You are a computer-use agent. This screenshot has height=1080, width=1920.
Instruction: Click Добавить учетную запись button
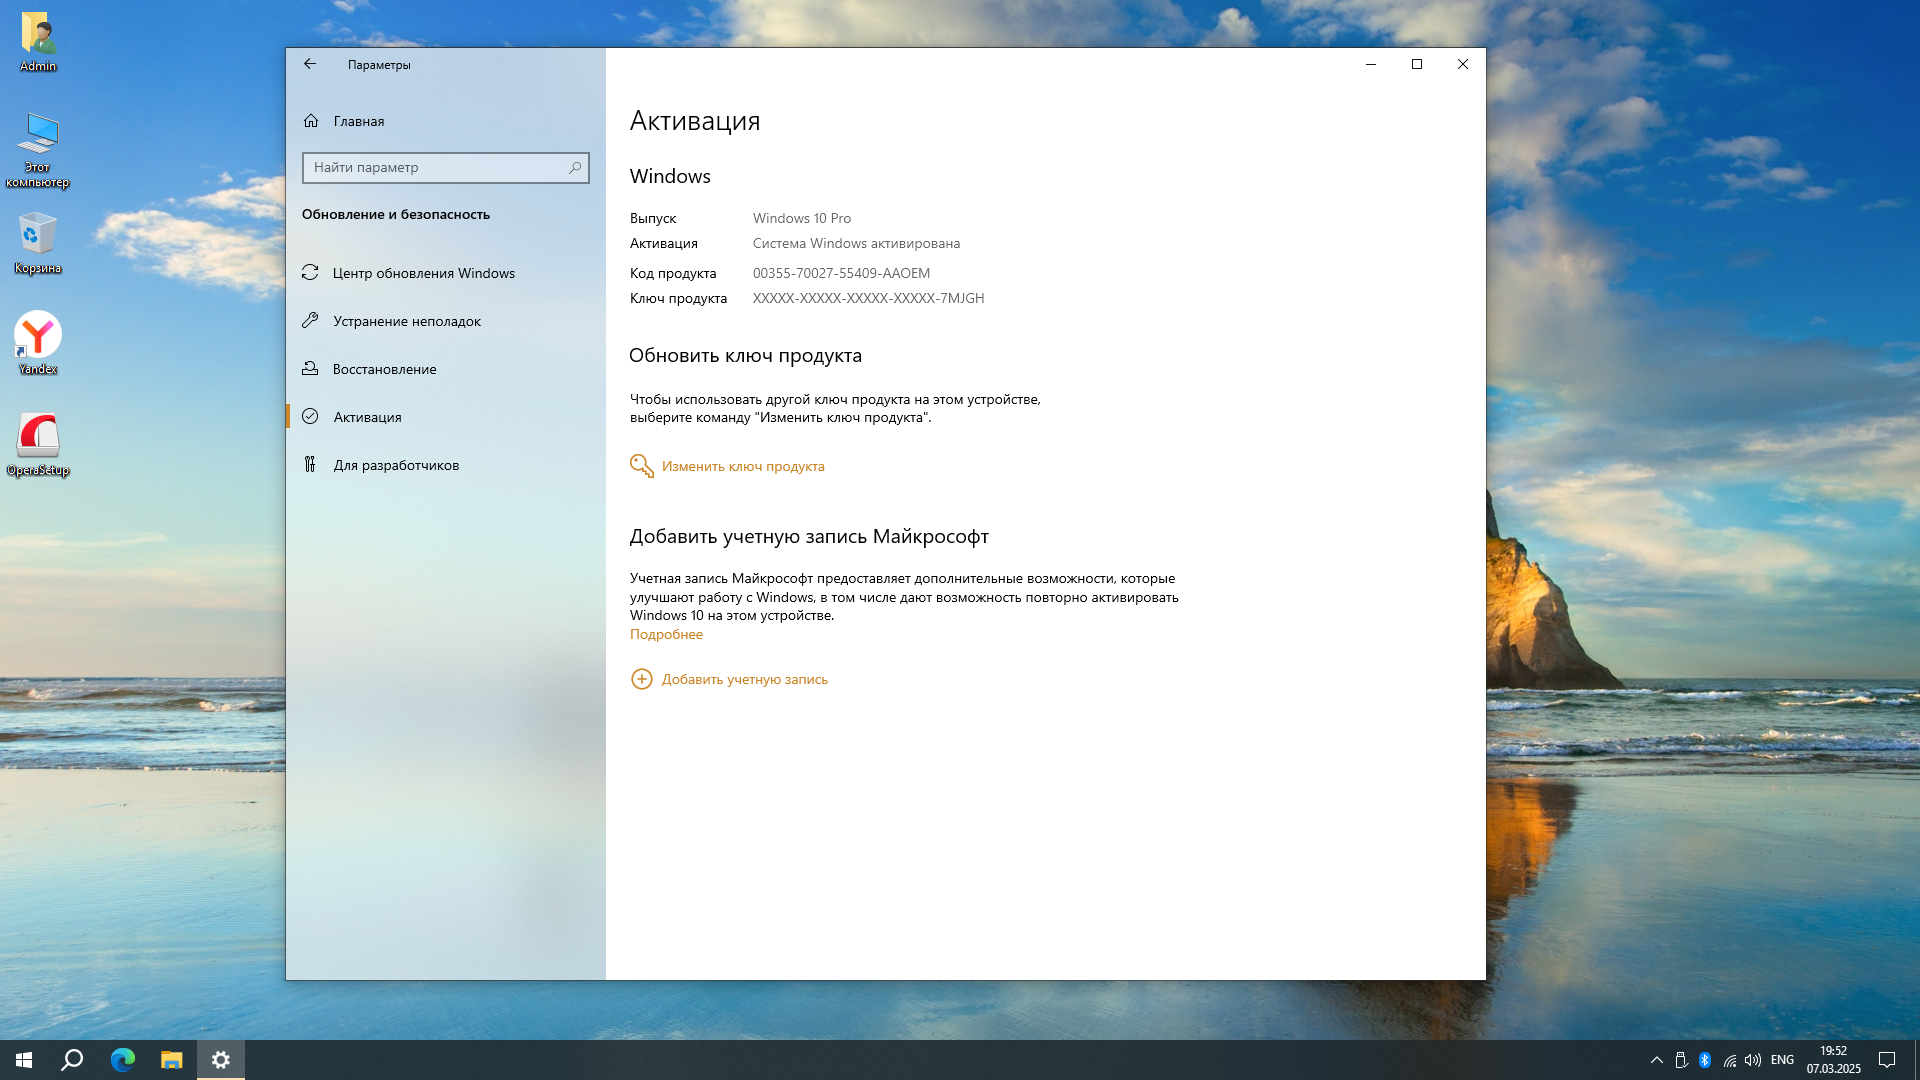743,679
